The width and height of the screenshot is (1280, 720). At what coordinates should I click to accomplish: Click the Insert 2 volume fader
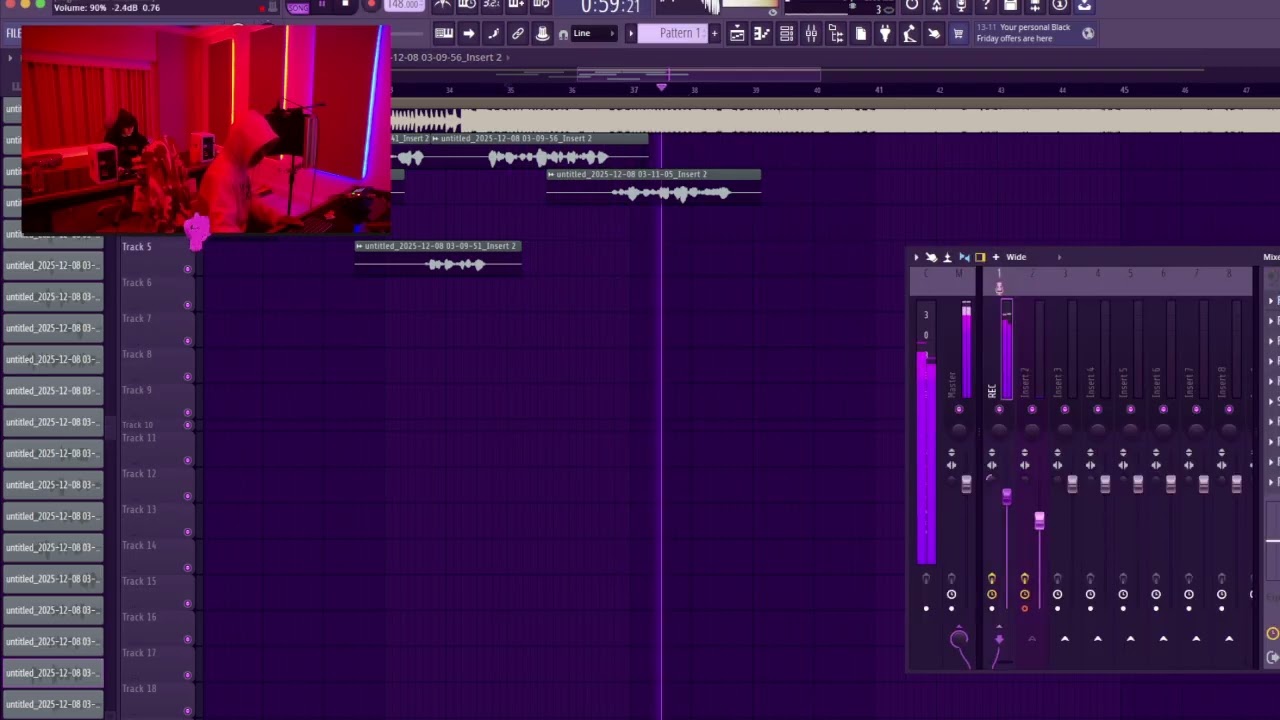click(1039, 520)
